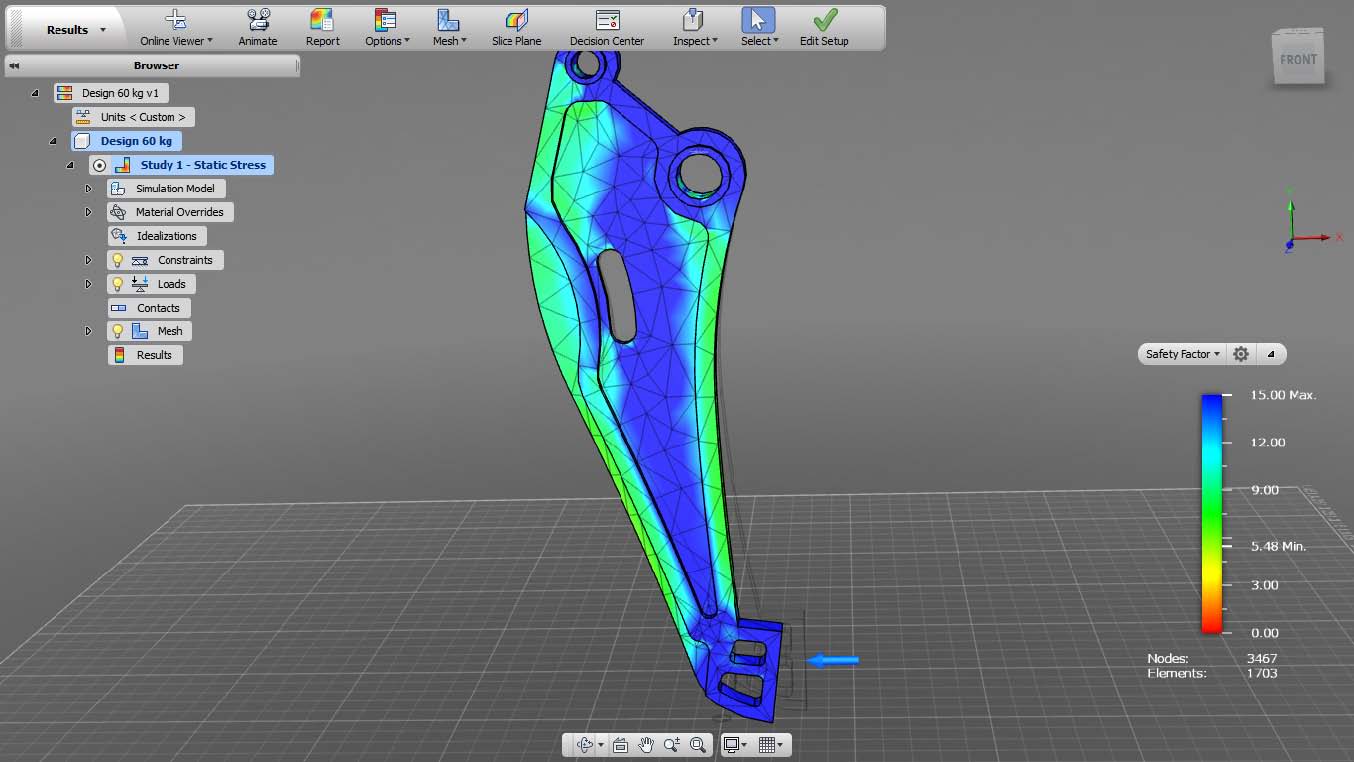The height and width of the screenshot is (762, 1354).
Task: Open the Orbit type dropdown arrow
Action: coord(601,746)
